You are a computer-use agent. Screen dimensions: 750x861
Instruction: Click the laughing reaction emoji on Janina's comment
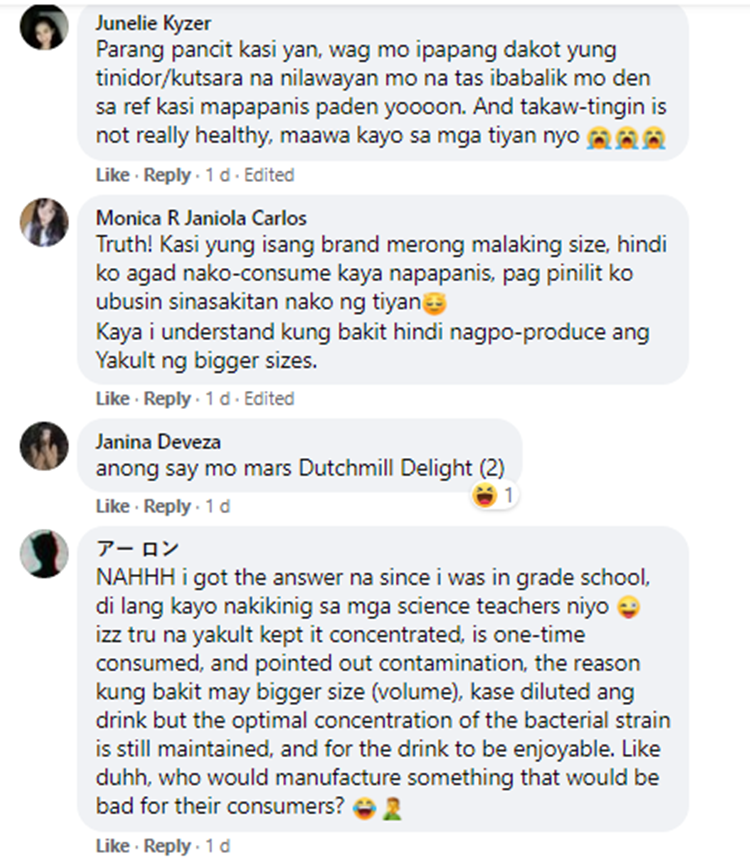486,494
